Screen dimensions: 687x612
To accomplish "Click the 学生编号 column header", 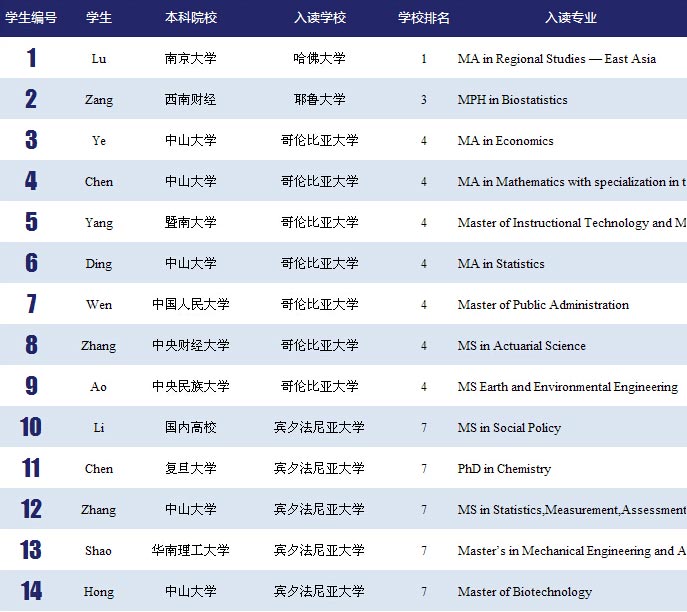I will click(x=31, y=18).
